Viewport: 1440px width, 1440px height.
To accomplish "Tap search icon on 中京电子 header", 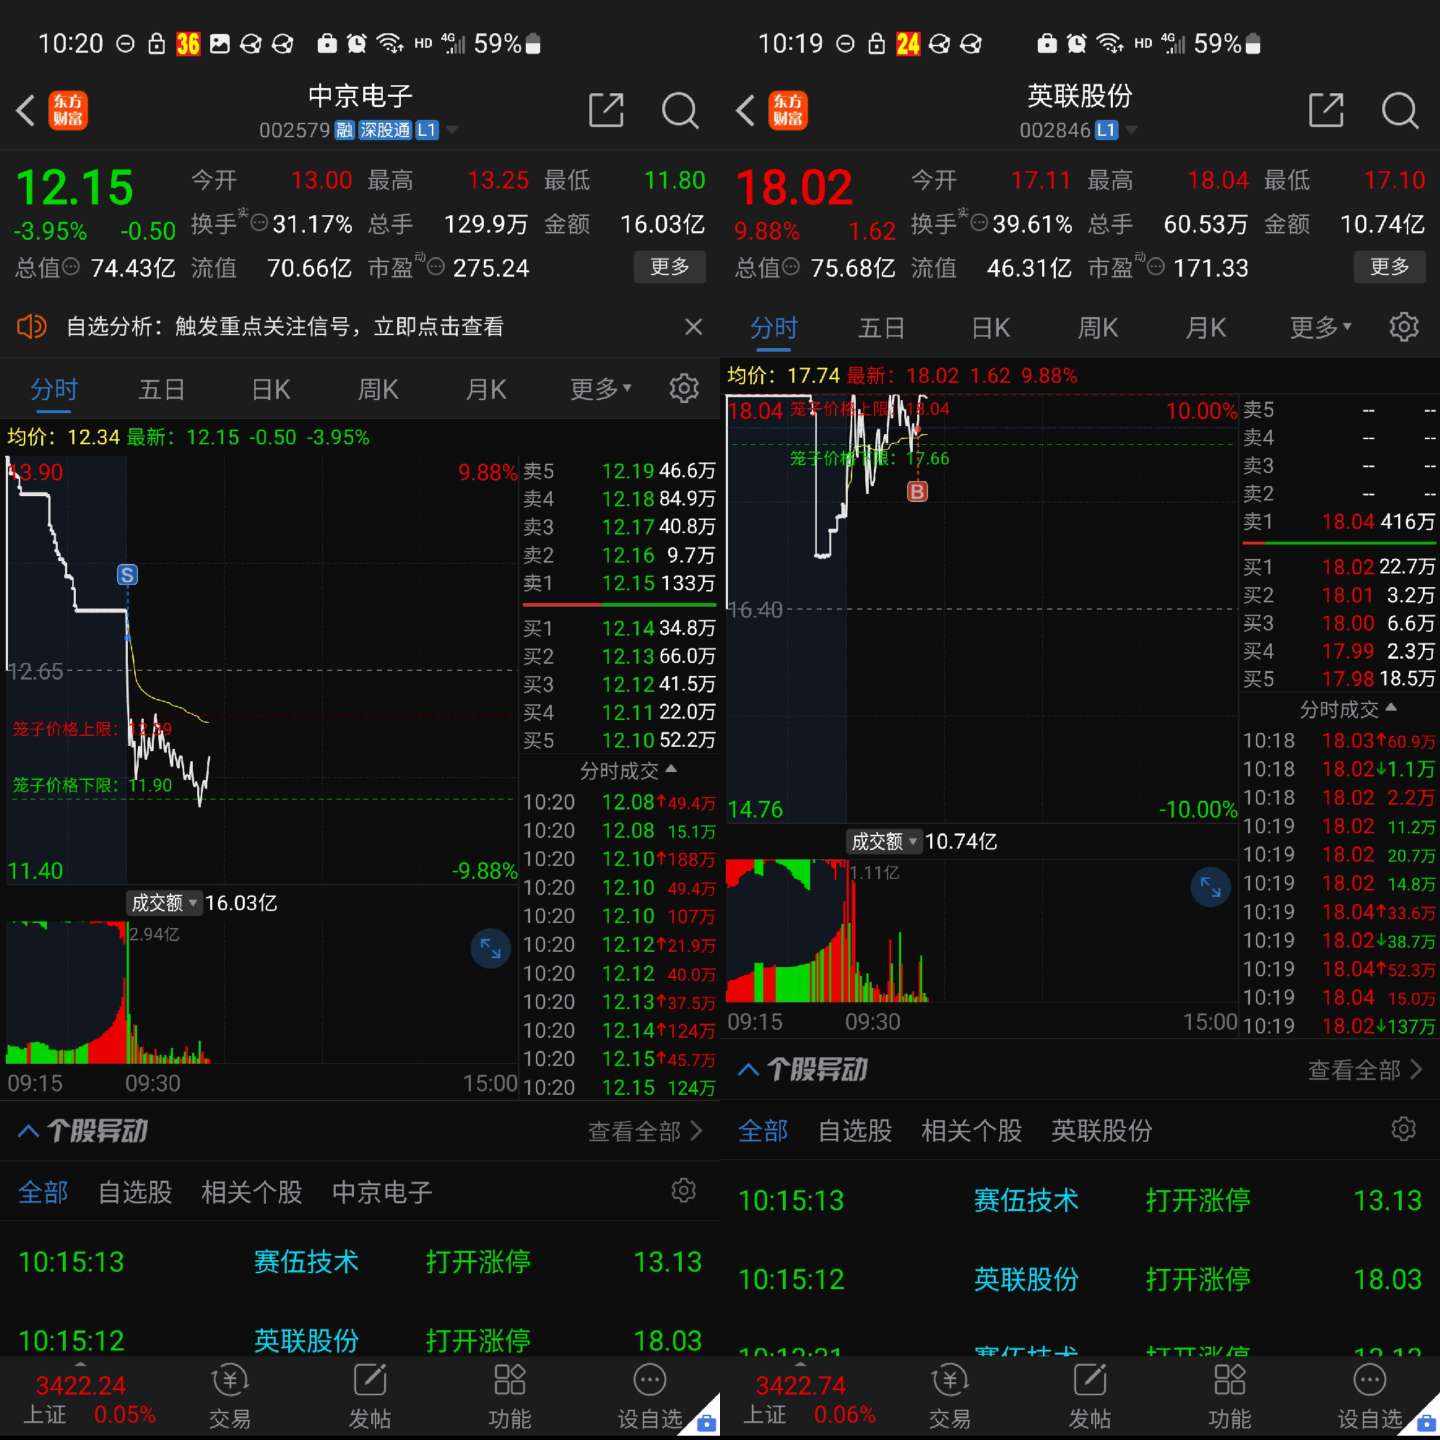I will [x=681, y=111].
